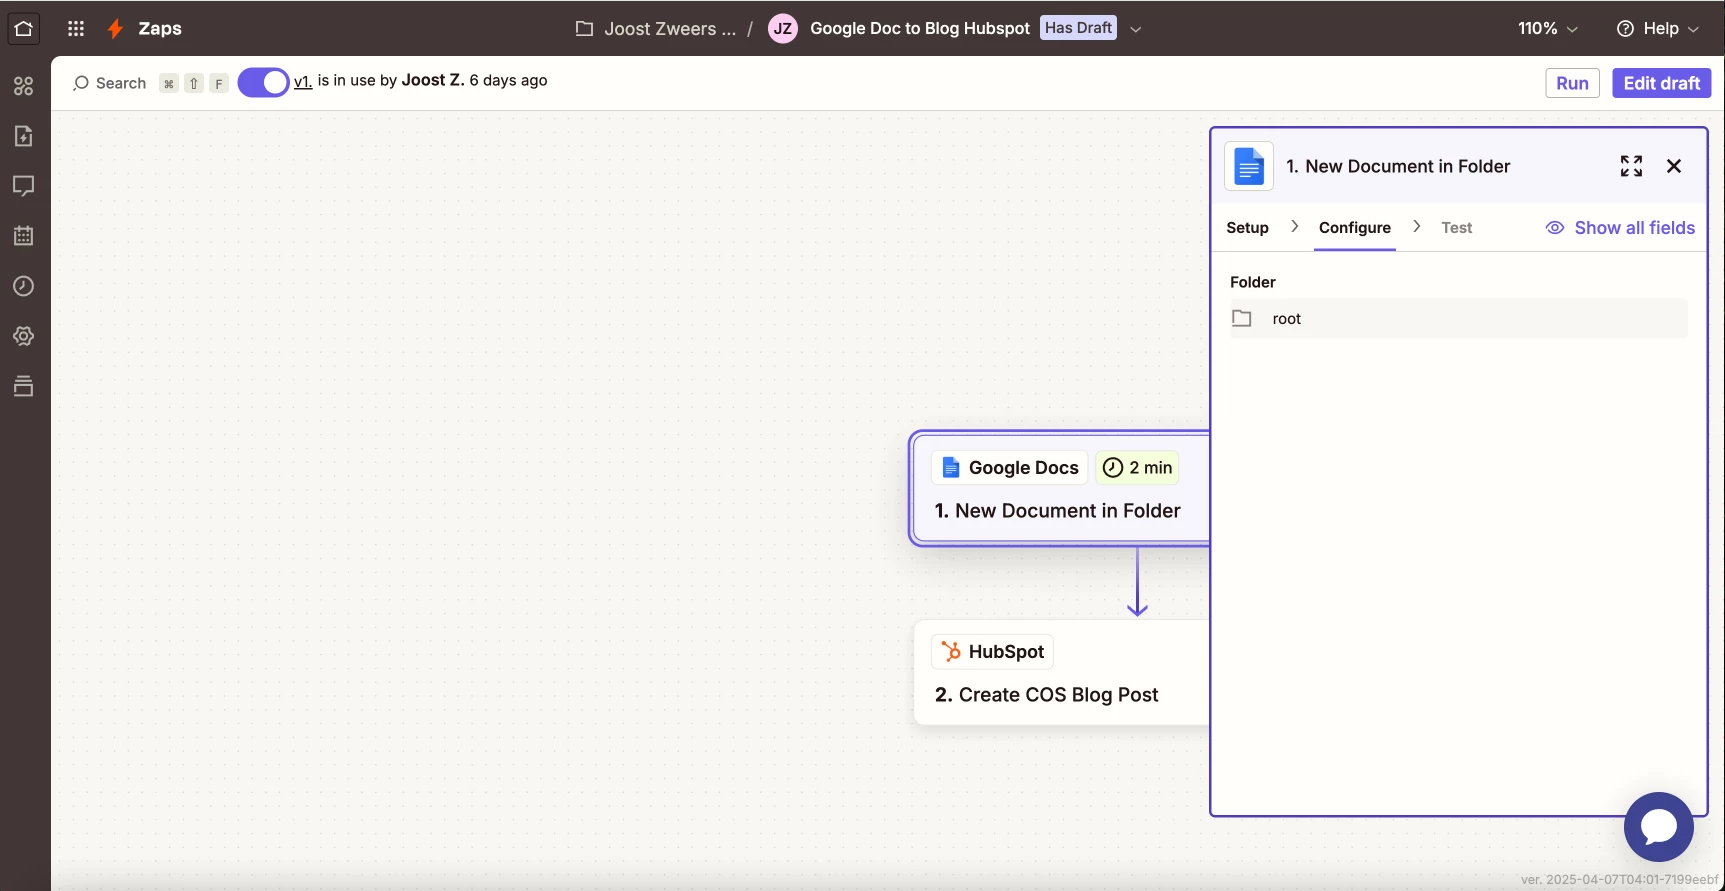Image resolution: width=1725 pixels, height=891 pixels.
Task: Click the search magnifier icon
Action: click(81, 83)
